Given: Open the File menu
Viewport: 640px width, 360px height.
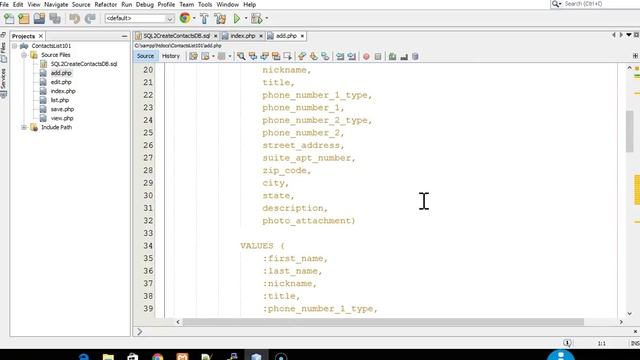Looking at the screenshot, I should (x=4, y=4).
